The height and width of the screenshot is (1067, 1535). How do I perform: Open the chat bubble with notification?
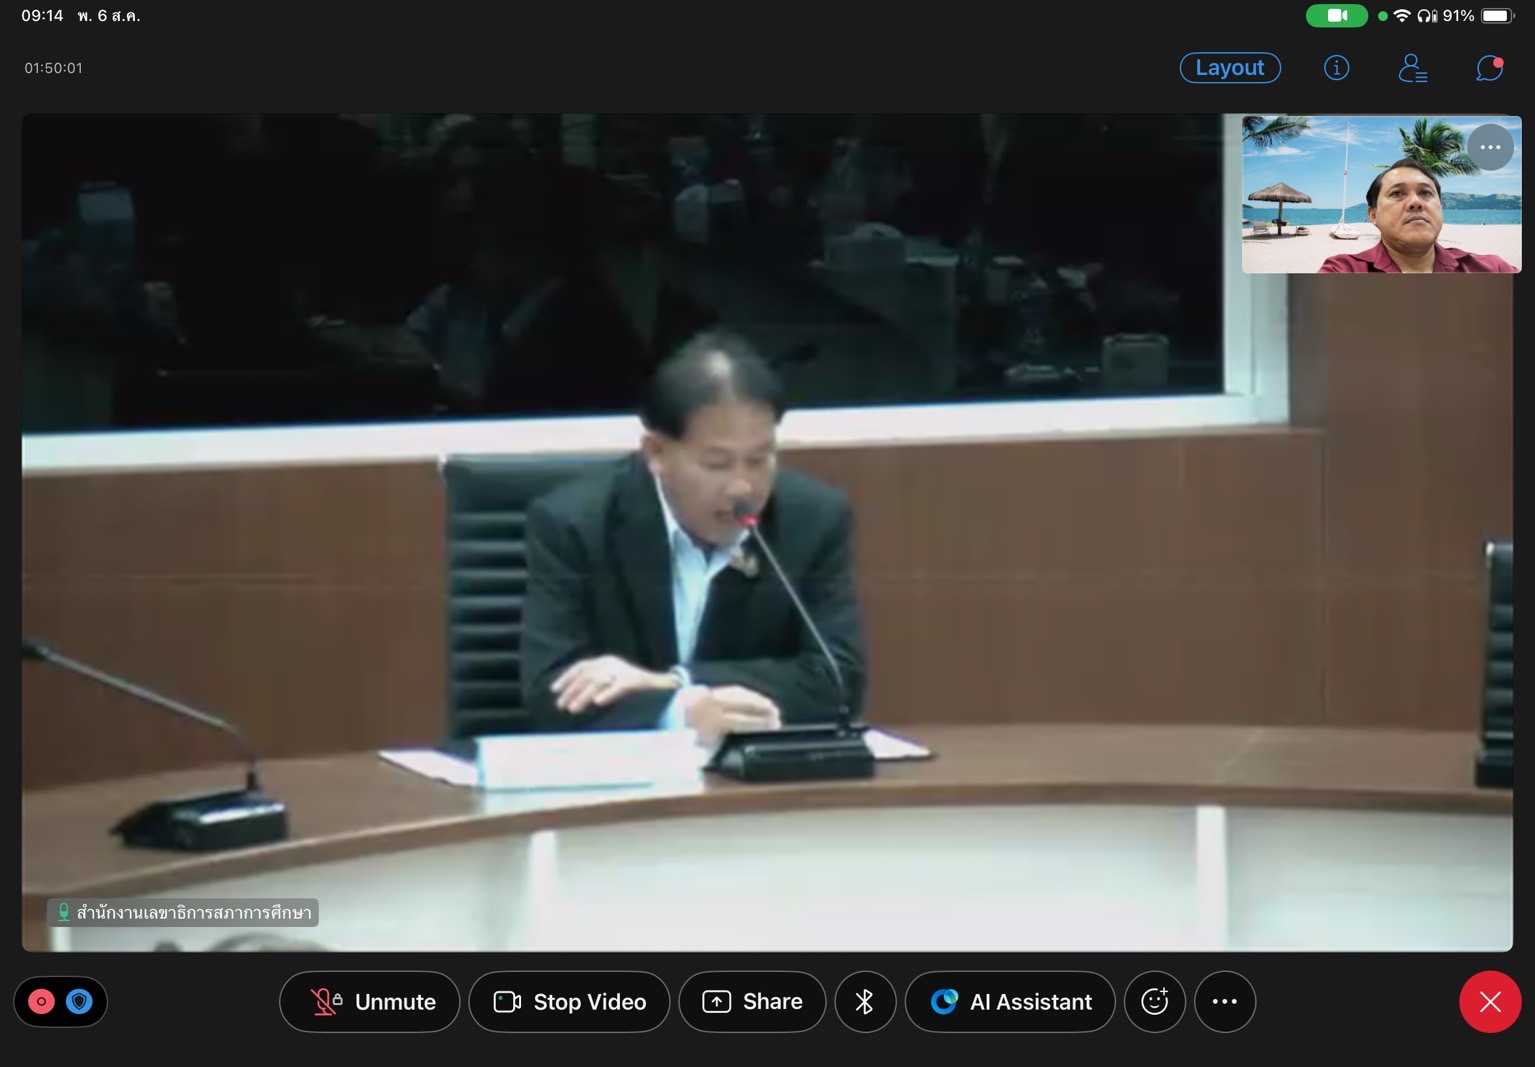tap(1489, 67)
